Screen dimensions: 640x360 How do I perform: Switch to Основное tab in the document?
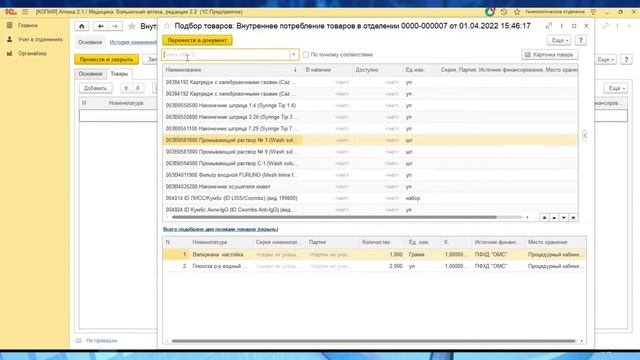(90, 74)
